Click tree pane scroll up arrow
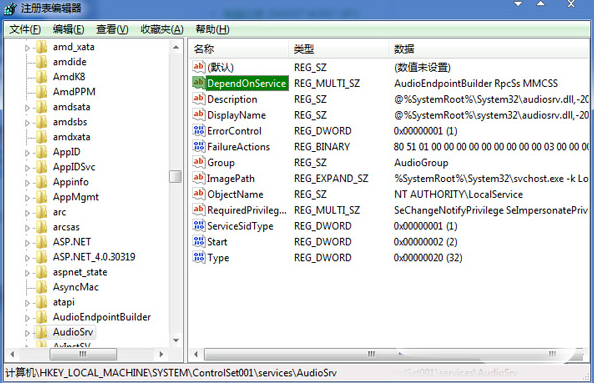This screenshot has height=383, width=594. coord(175,47)
